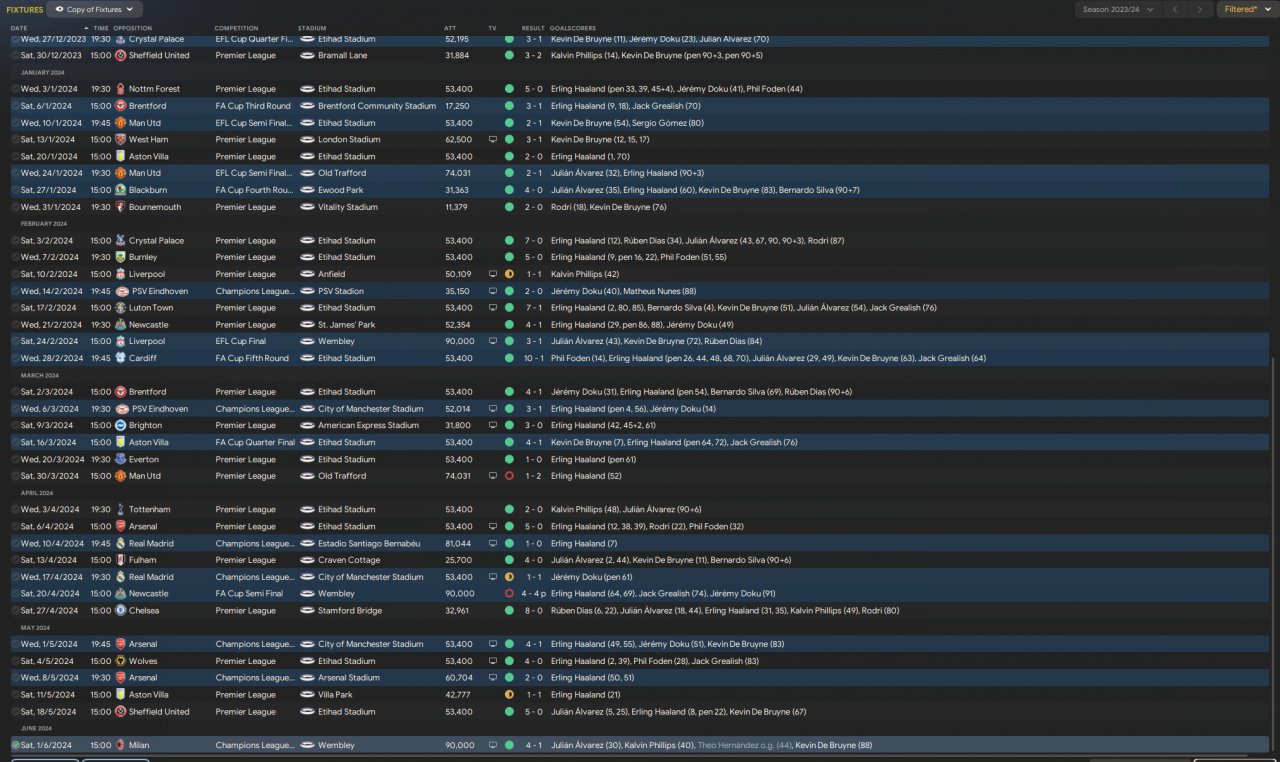
Task: Click the EFL Cup Final competition cell
Action: [243, 341]
